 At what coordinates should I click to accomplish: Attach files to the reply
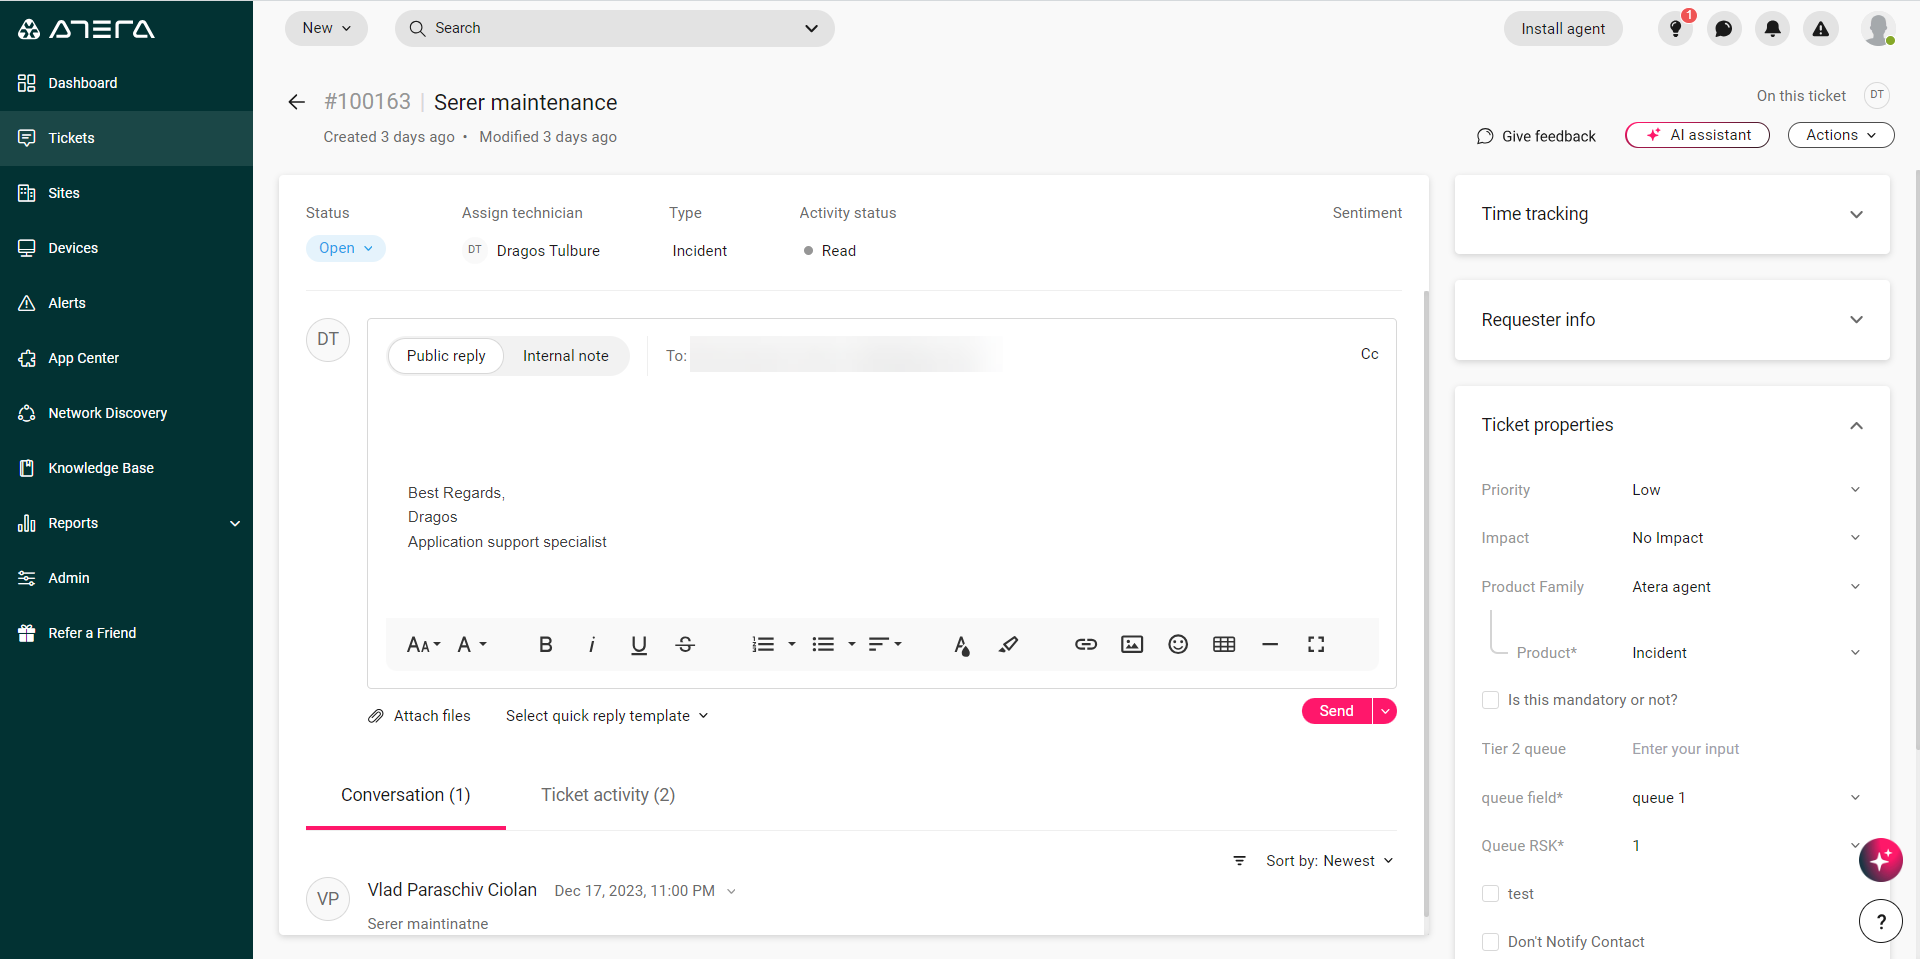pos(419,715)
